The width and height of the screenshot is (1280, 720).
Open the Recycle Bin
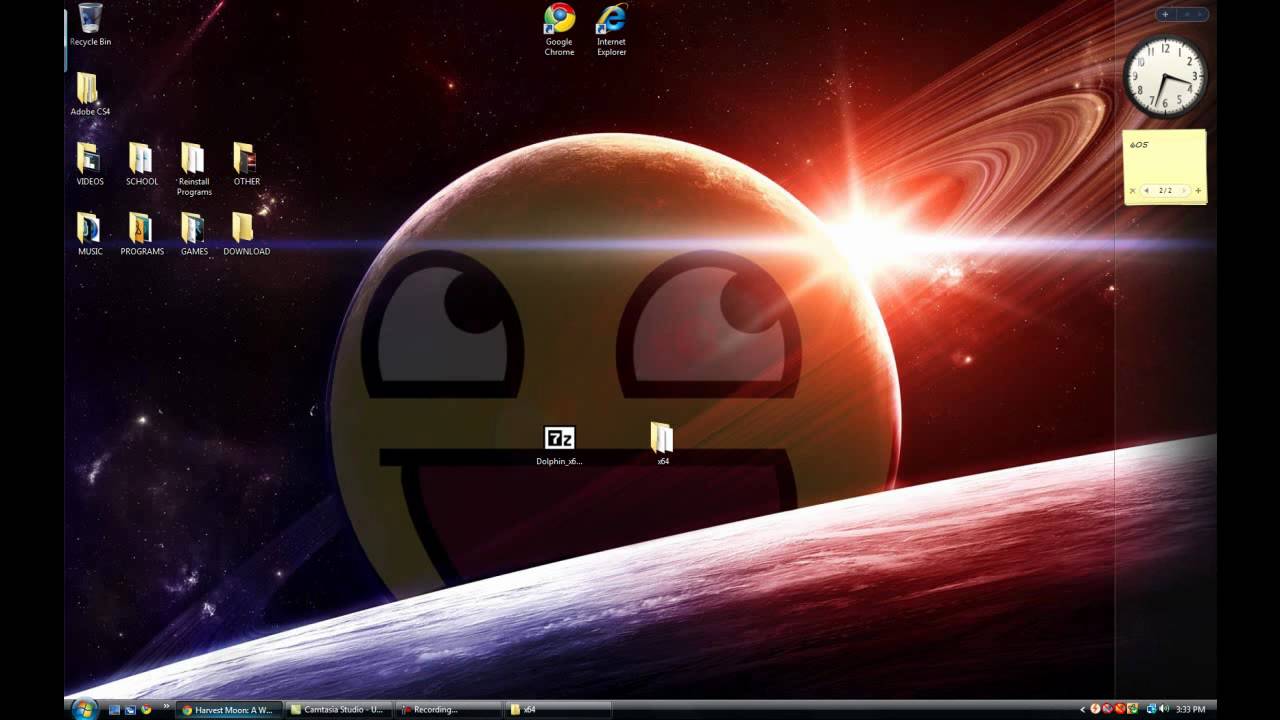click(x=90, y=21)
